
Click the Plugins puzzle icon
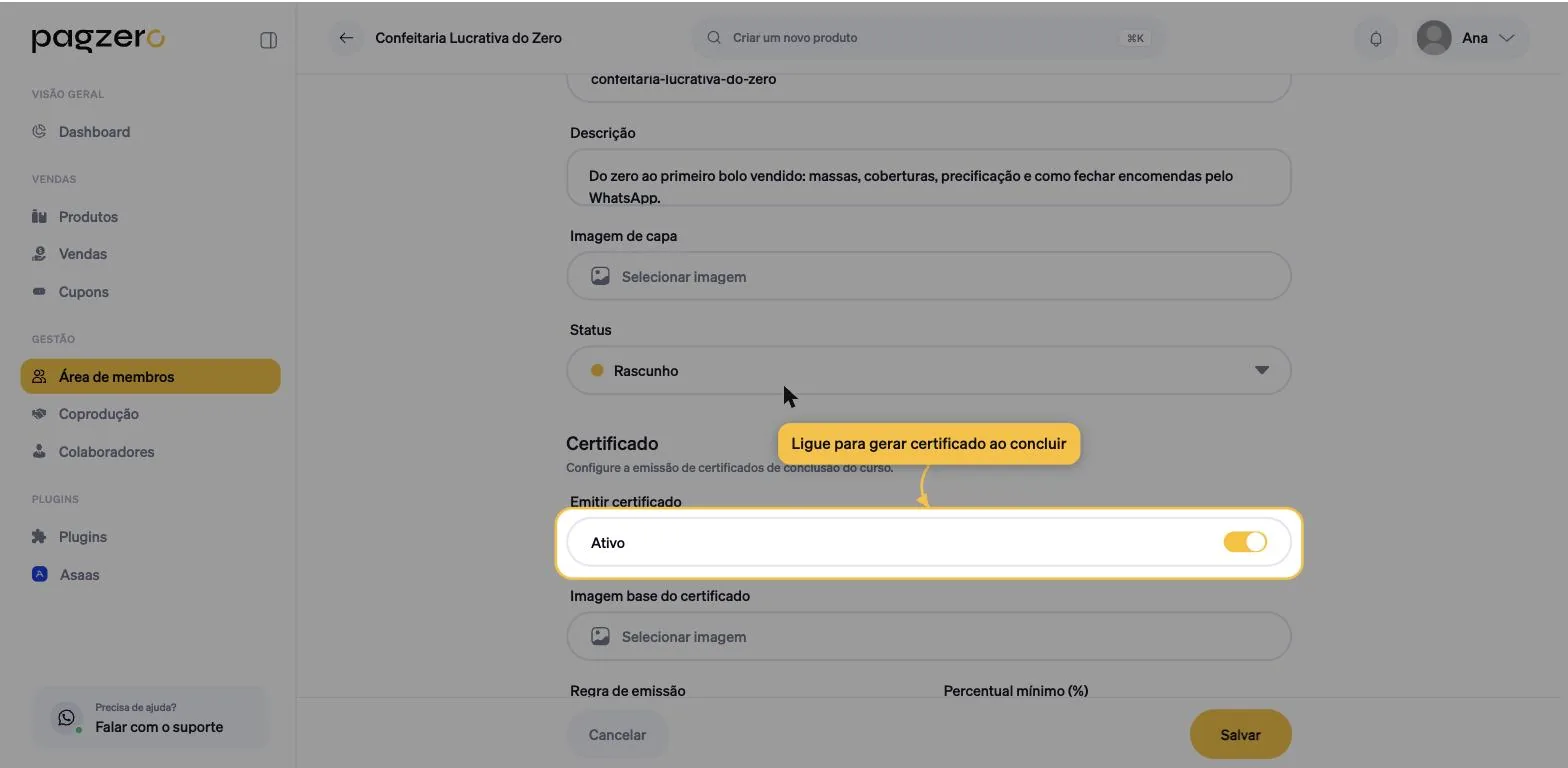coord(39,536)
